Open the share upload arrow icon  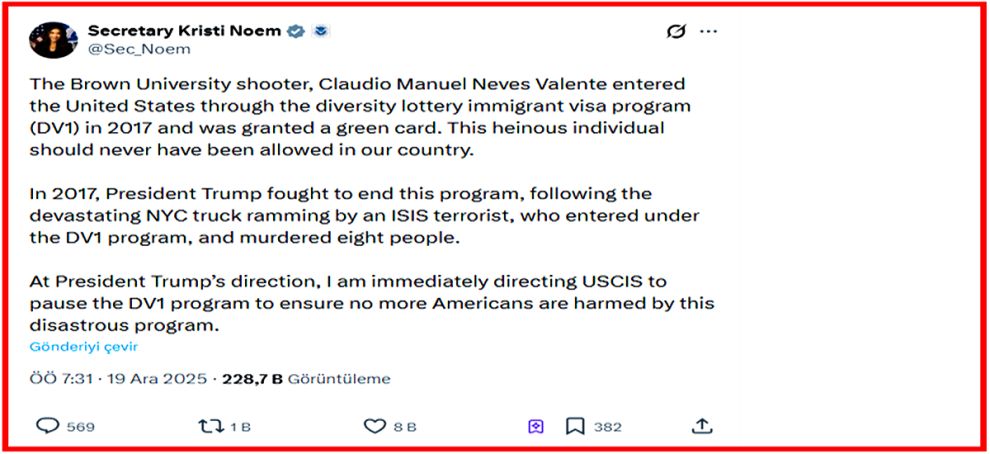pos(702,426)
